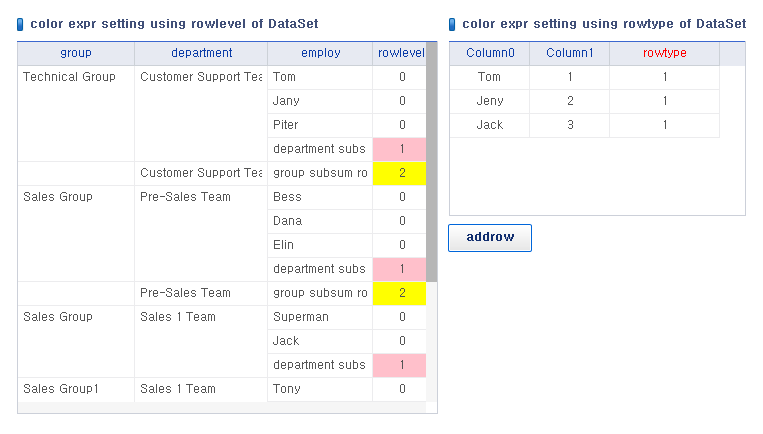The width and height of the screenshot is (763, 434).
Task: Click the yellow rowlevel cell for Pre-Sales Team
Action: click(x=400, y=293)
